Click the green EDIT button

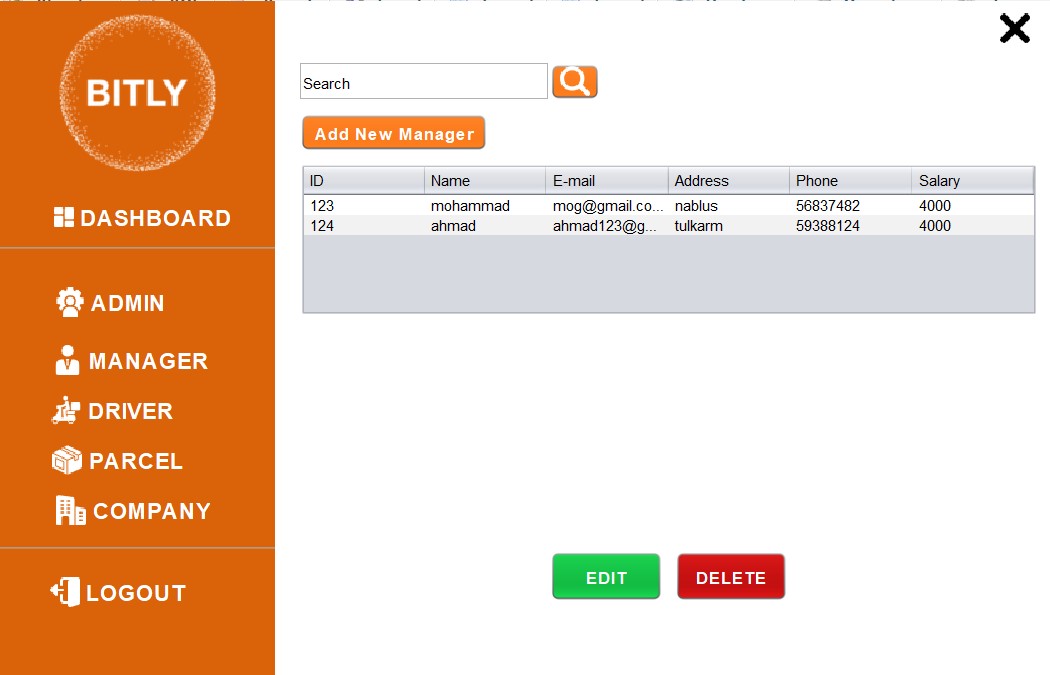(x=606, y=577)
